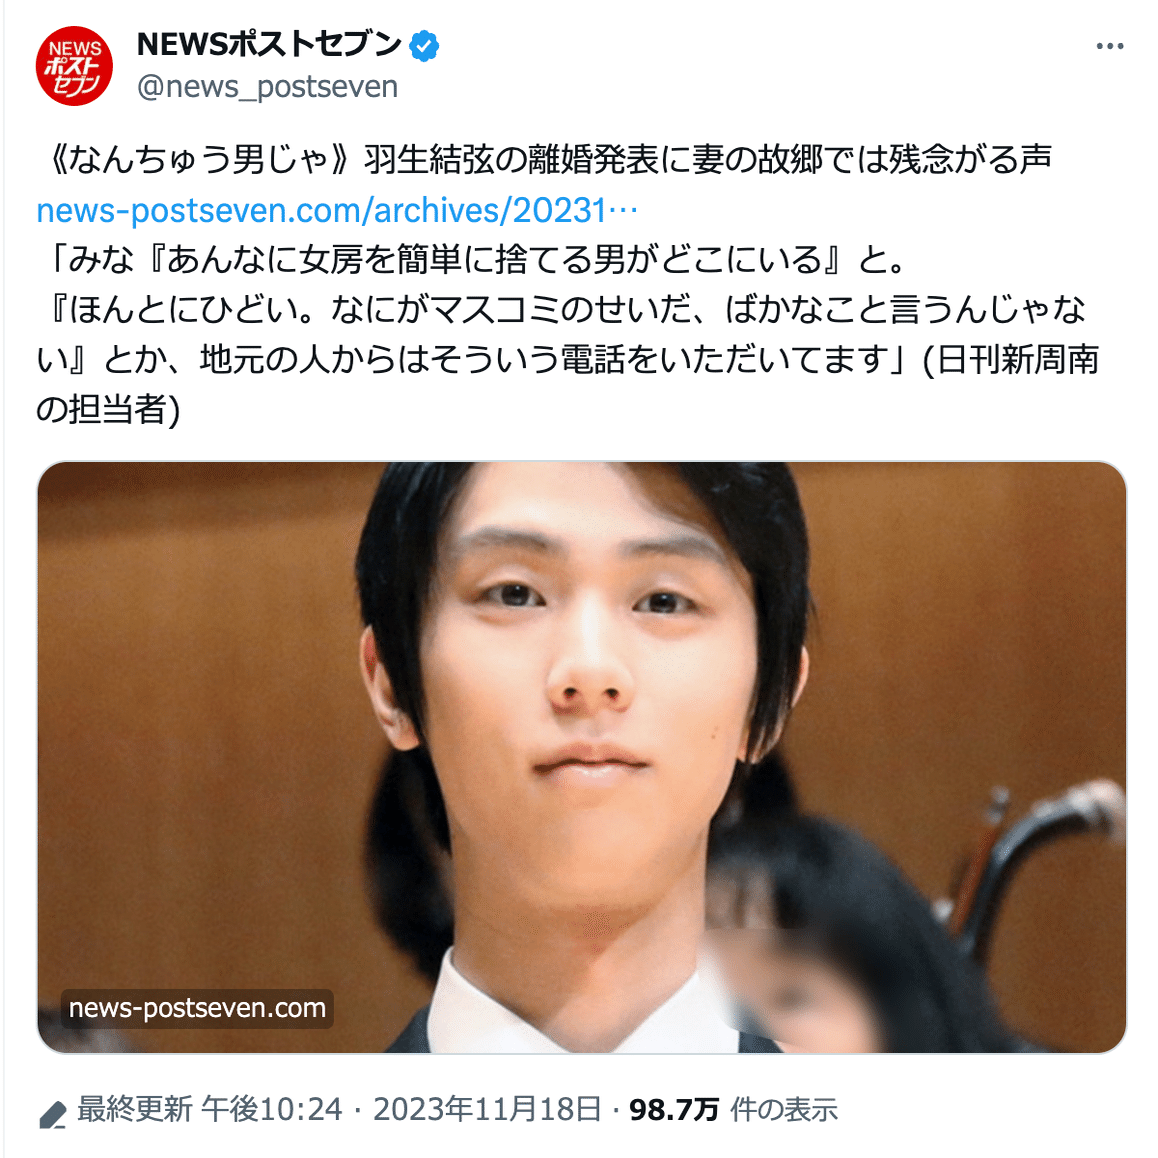Screen dimensions: 1158x1158
Task: Open the NEWSポストセブン red profile avatar
Action: [x=74, y=66]
